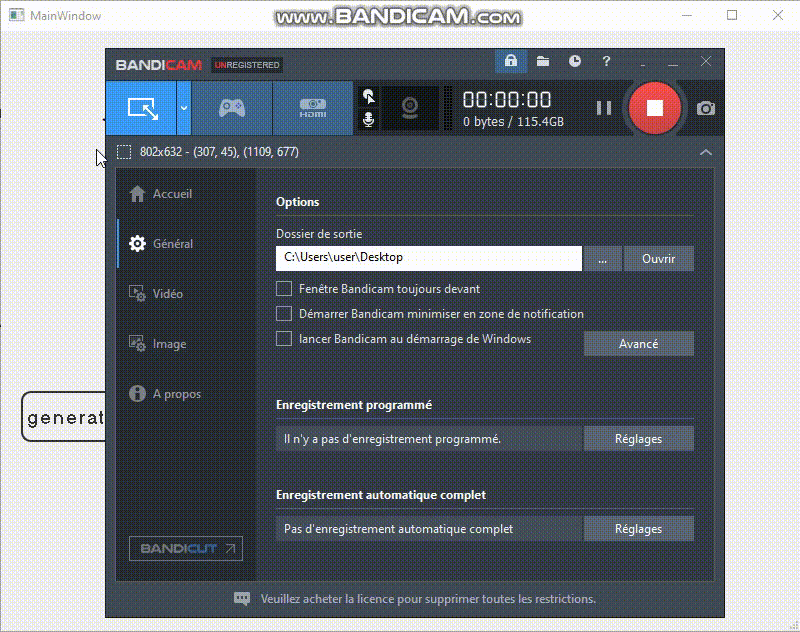Enable Fenêtre Bandicam toujours devant
The width and height of the screenshot is (800, 632).
(x=284, y=289)
